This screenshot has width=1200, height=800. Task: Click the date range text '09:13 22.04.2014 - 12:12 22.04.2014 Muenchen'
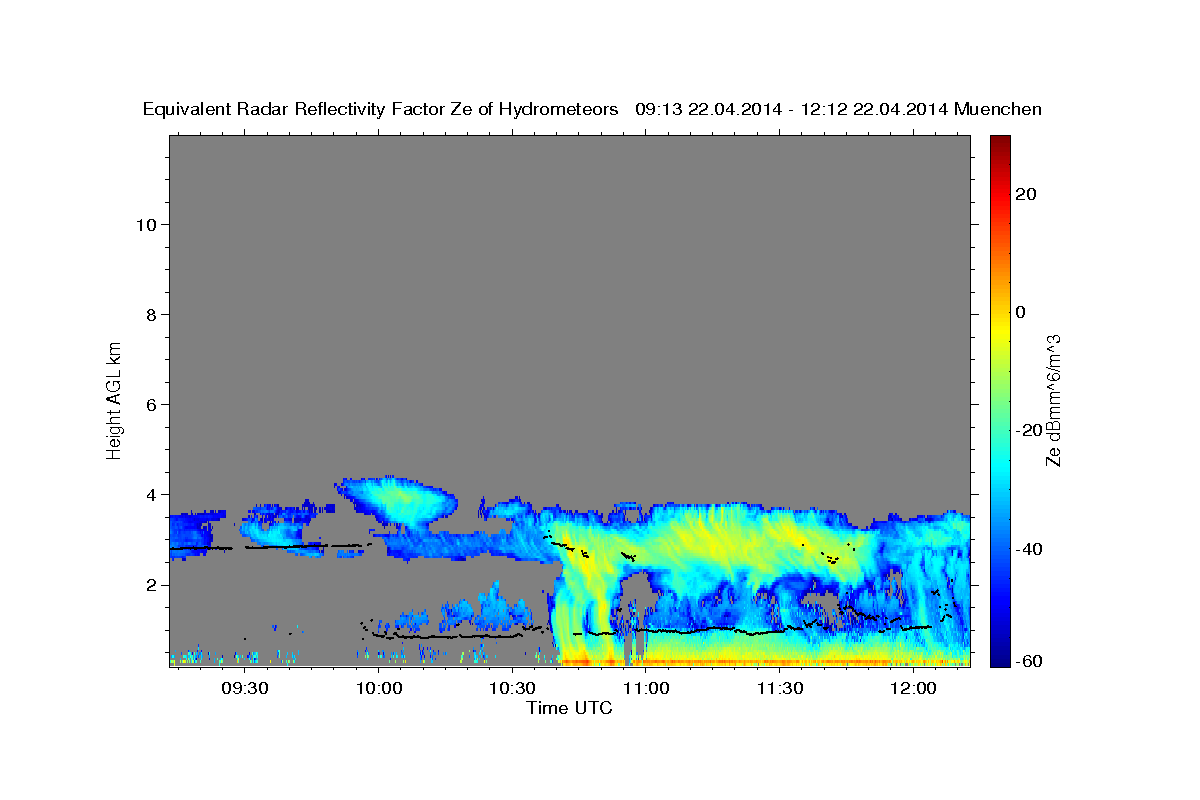(839, 109)
